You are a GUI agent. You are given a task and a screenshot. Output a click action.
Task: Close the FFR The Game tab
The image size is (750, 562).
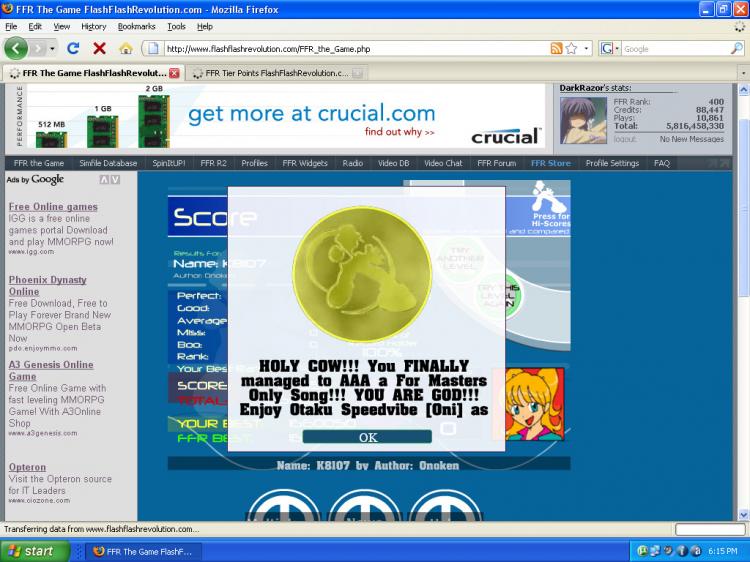174,73
